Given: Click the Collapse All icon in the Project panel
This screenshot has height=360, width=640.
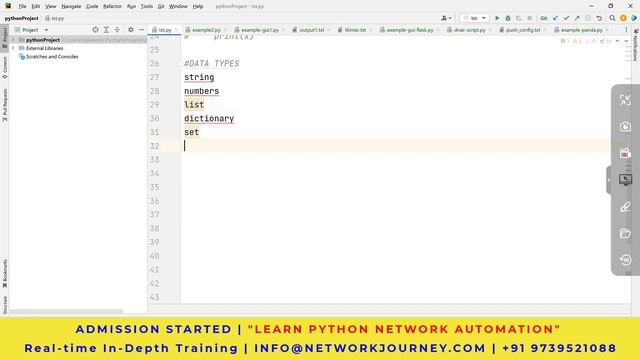Looking at the screenshot, I should coord(117,30).
